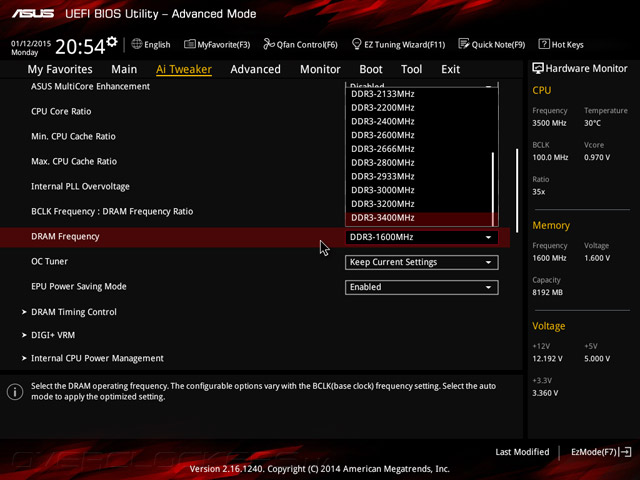Click the MyFavorite folder icon
The height and width of the screenshot is (480, 640).
coord(190,44)
